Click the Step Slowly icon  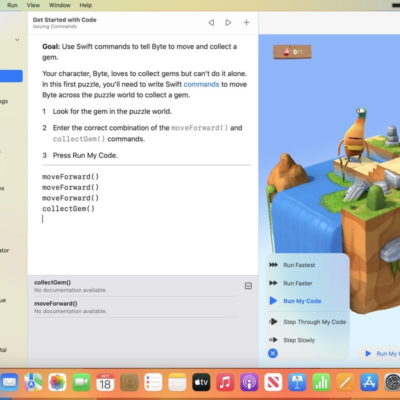tap(273, 340)
